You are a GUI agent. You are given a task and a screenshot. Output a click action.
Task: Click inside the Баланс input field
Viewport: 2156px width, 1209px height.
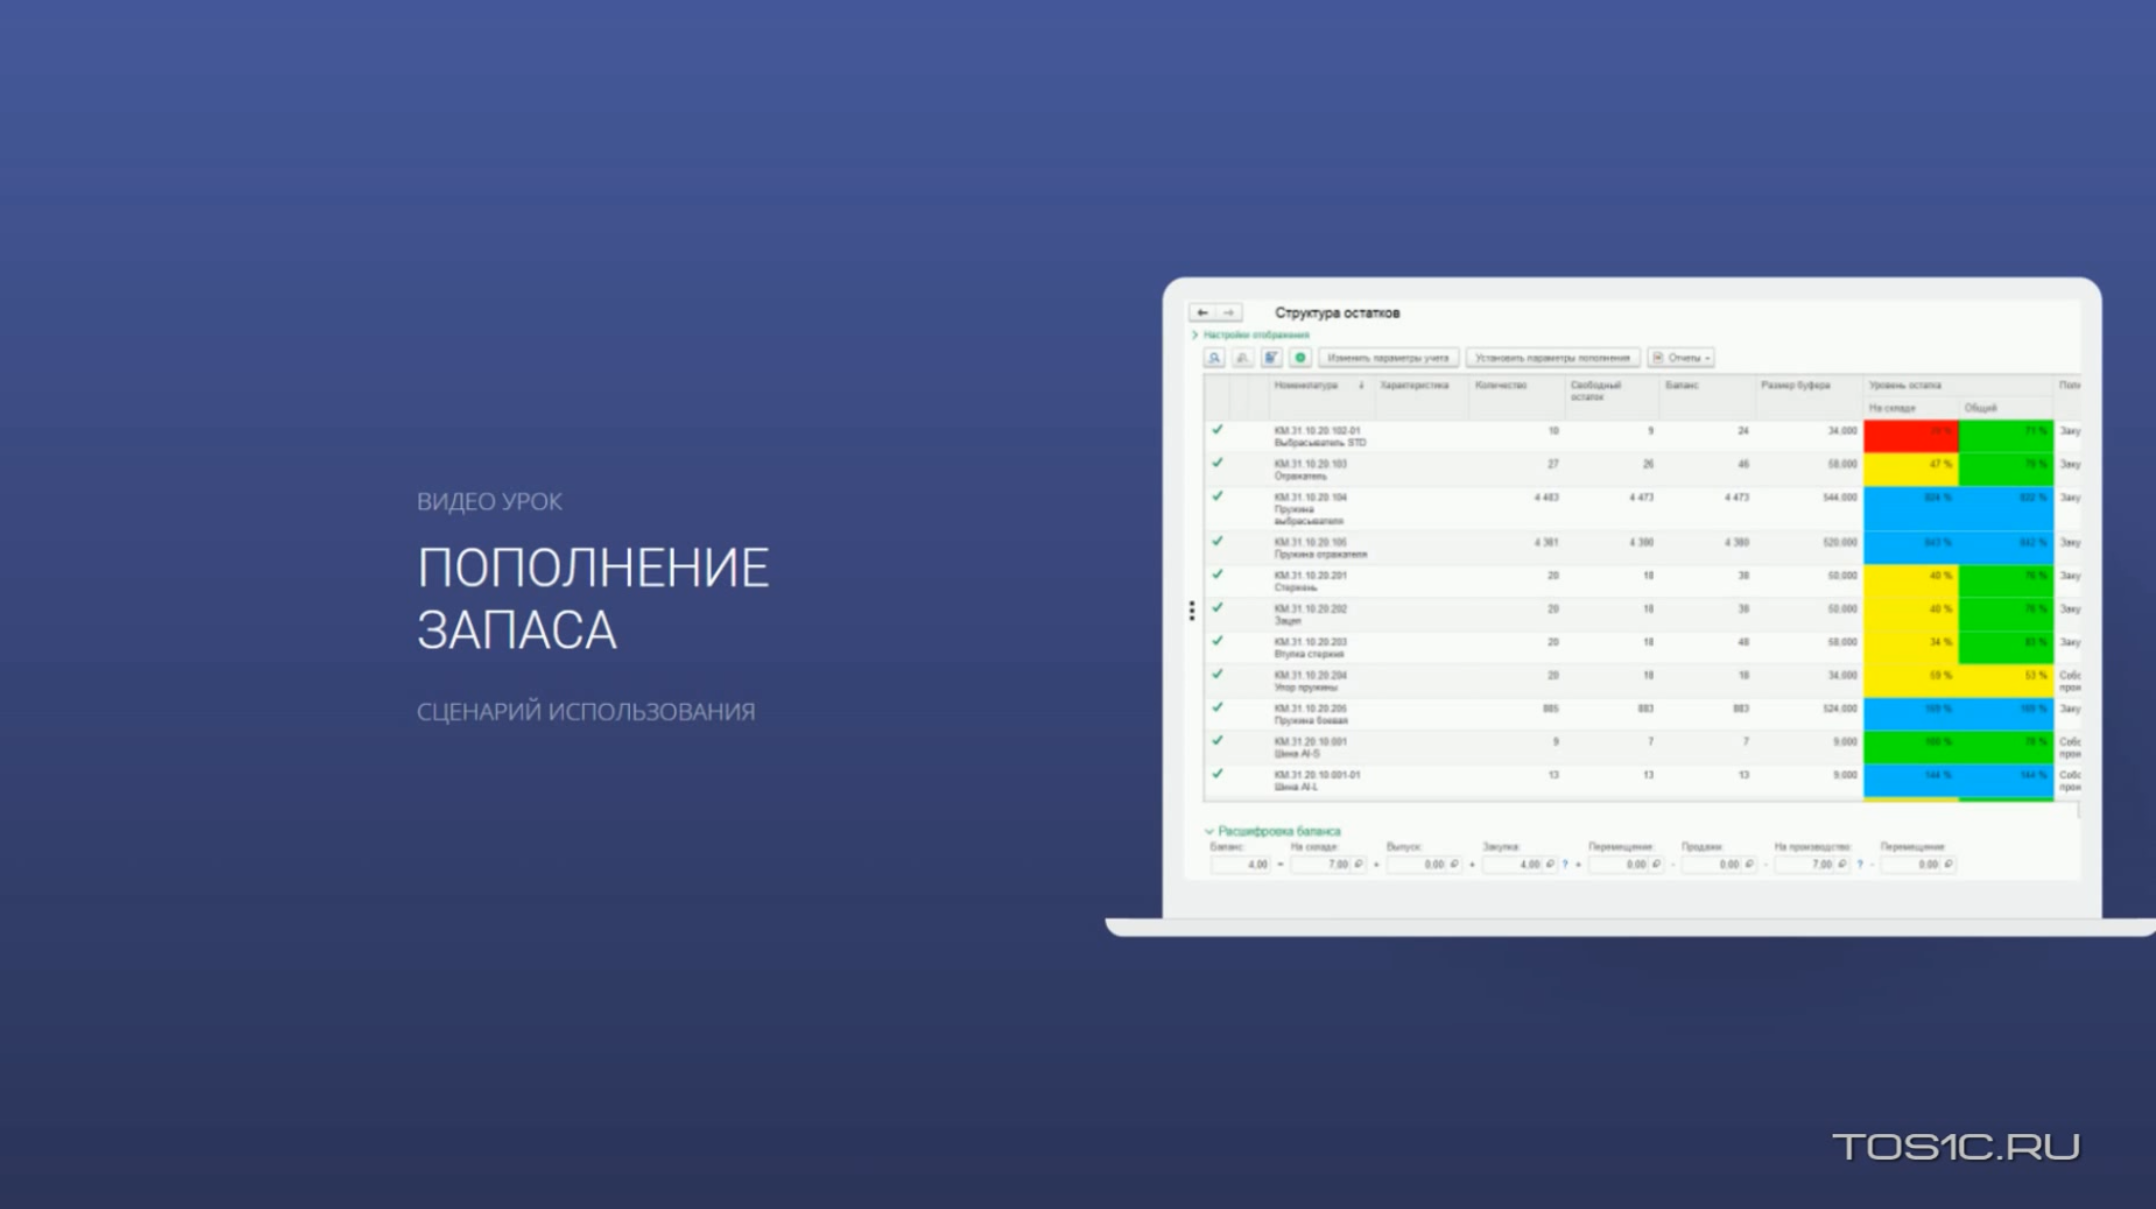pyautogui.click(x=1242, y=863)
